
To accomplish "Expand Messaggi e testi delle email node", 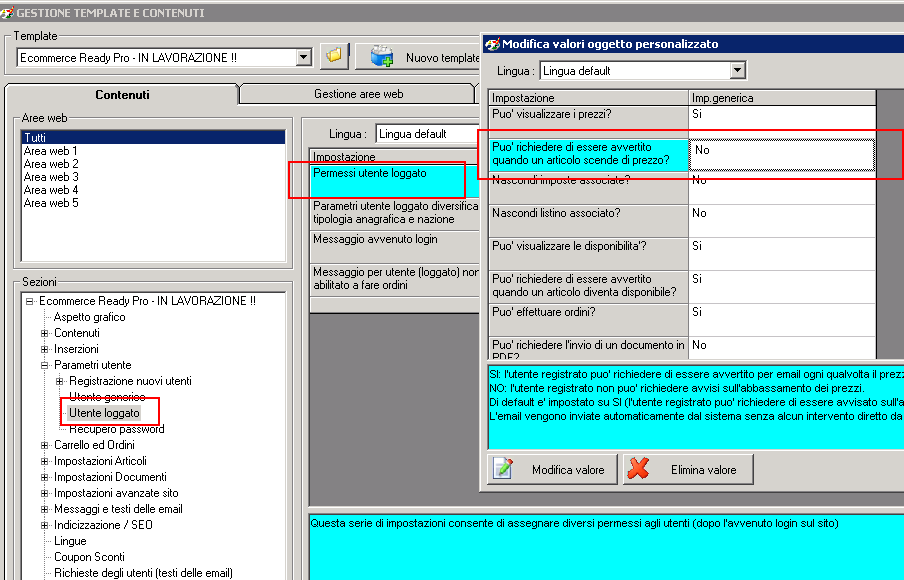I will coord(44,509).
